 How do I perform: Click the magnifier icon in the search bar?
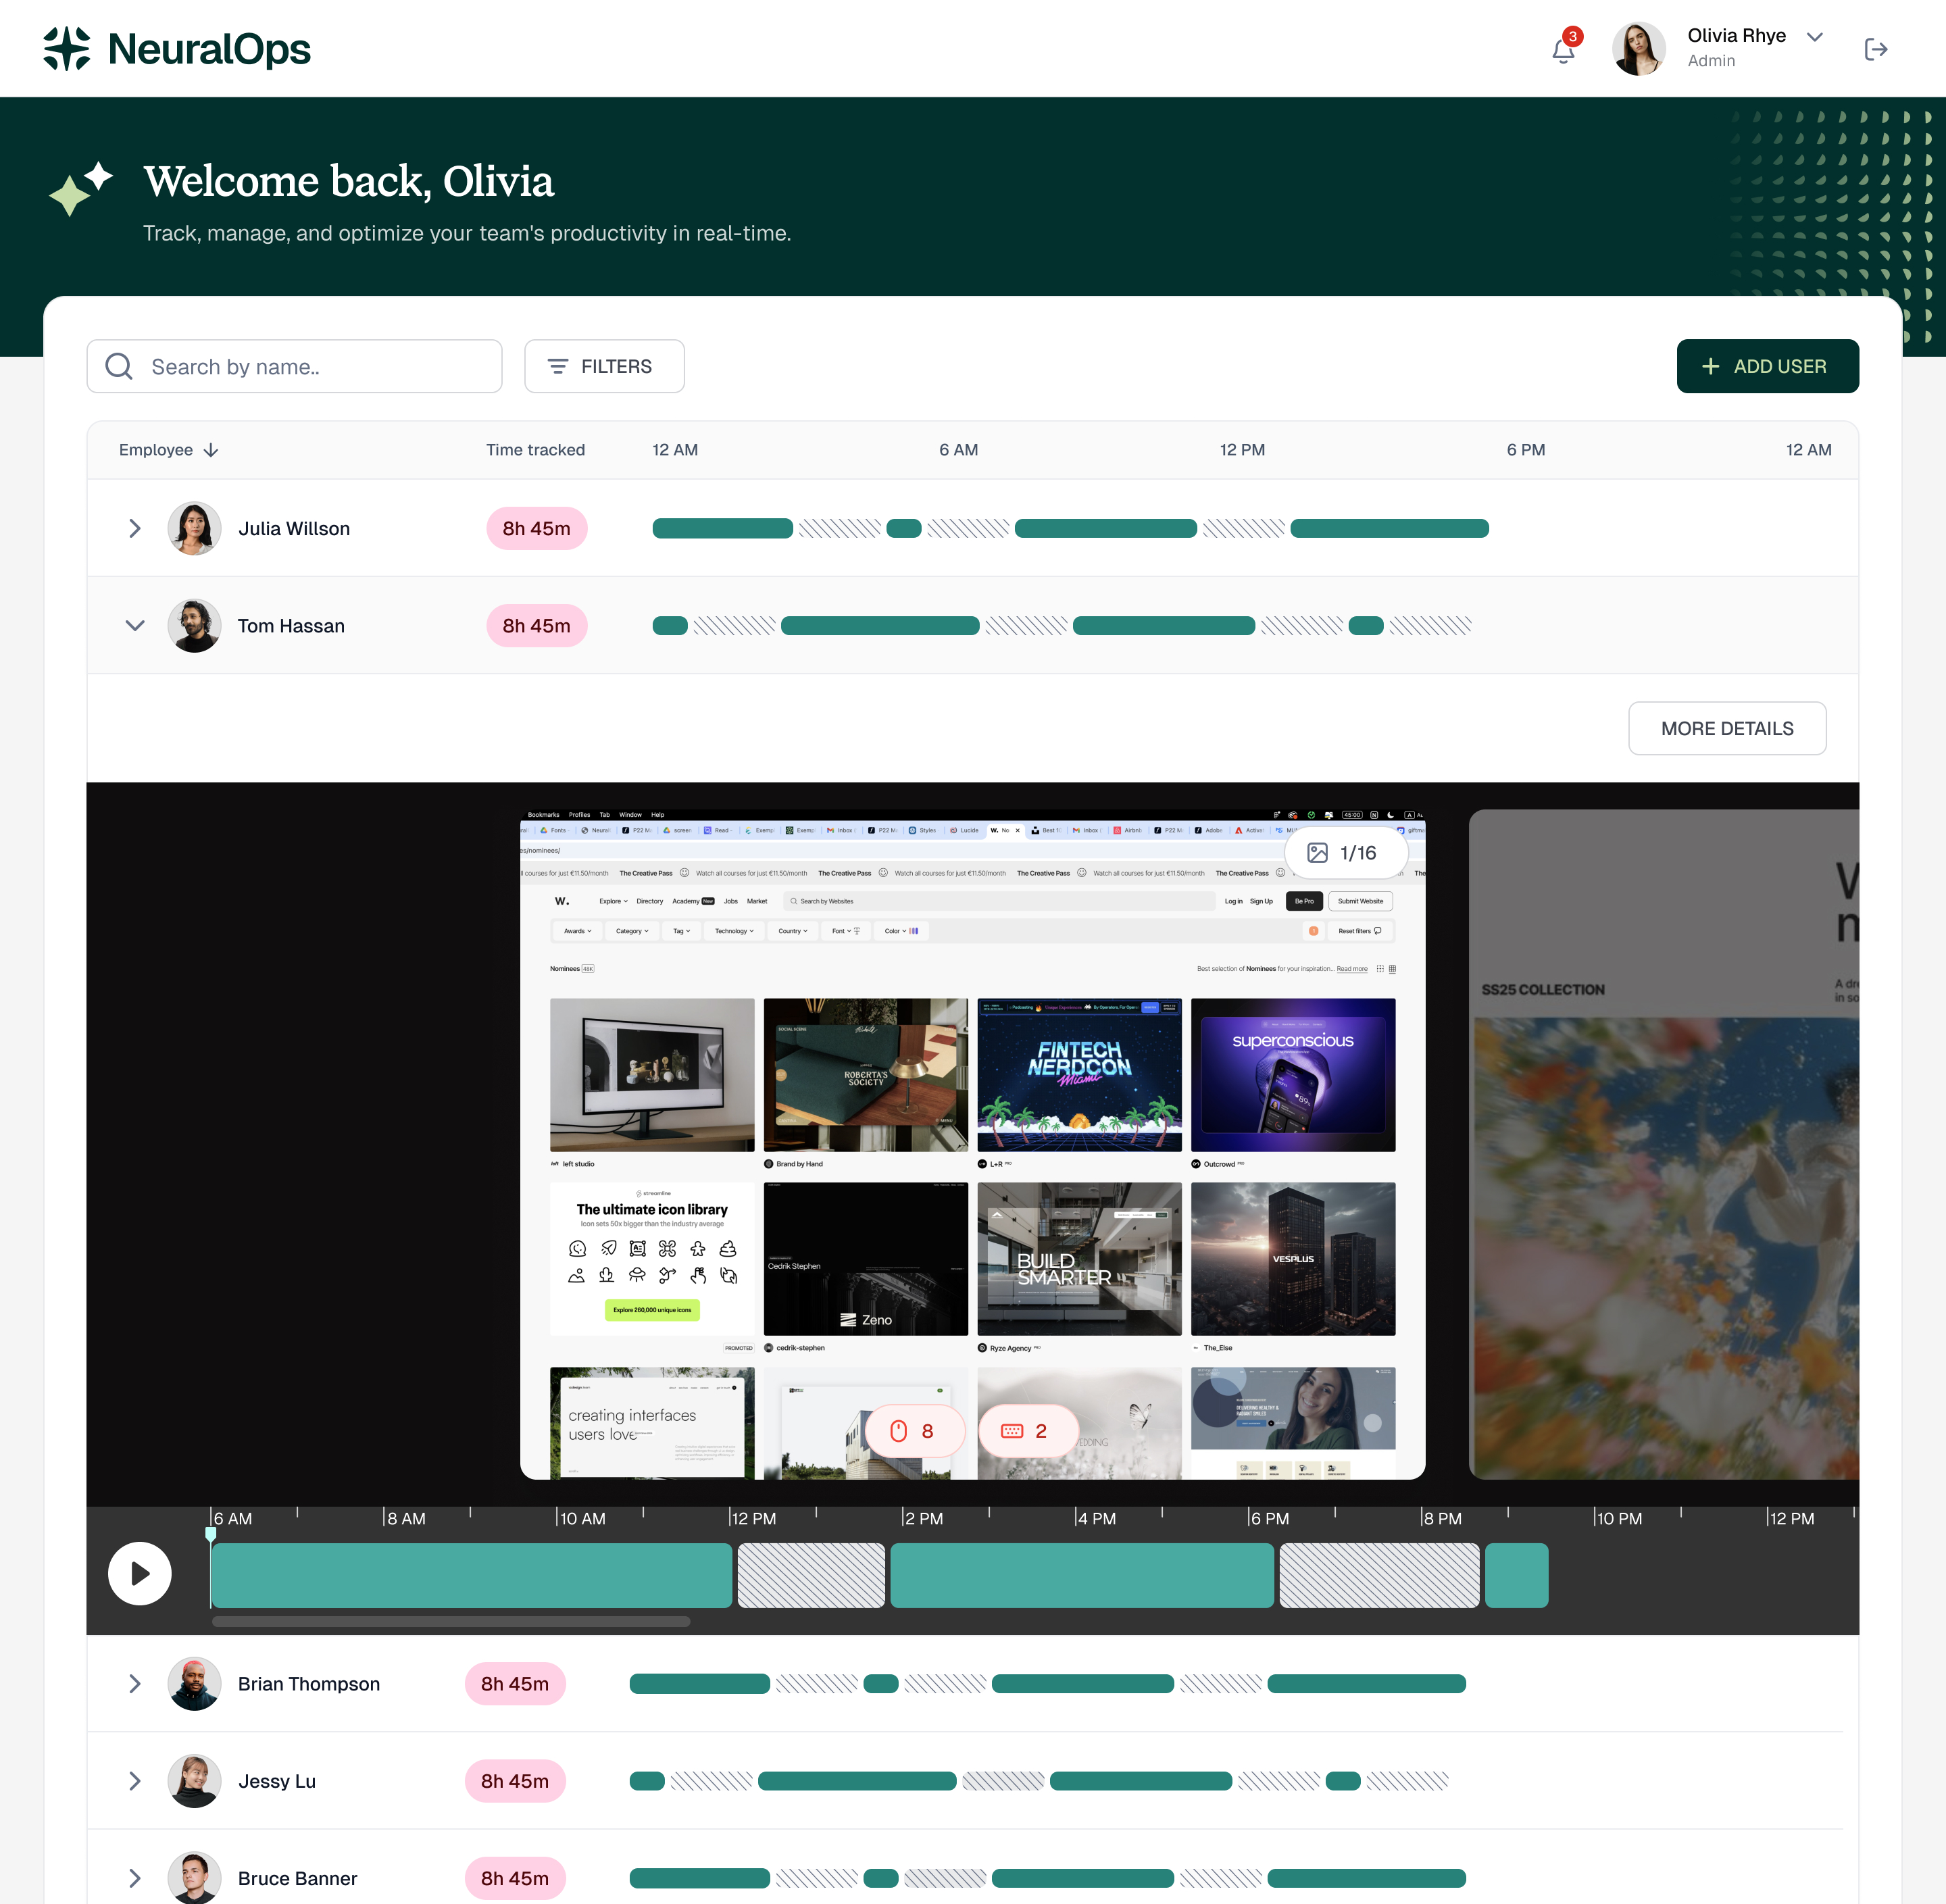coord(119,366)
